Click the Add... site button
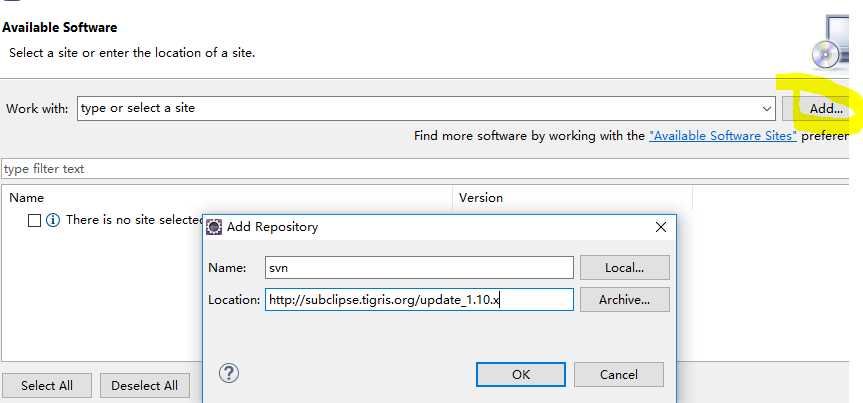 click(826, 108)
